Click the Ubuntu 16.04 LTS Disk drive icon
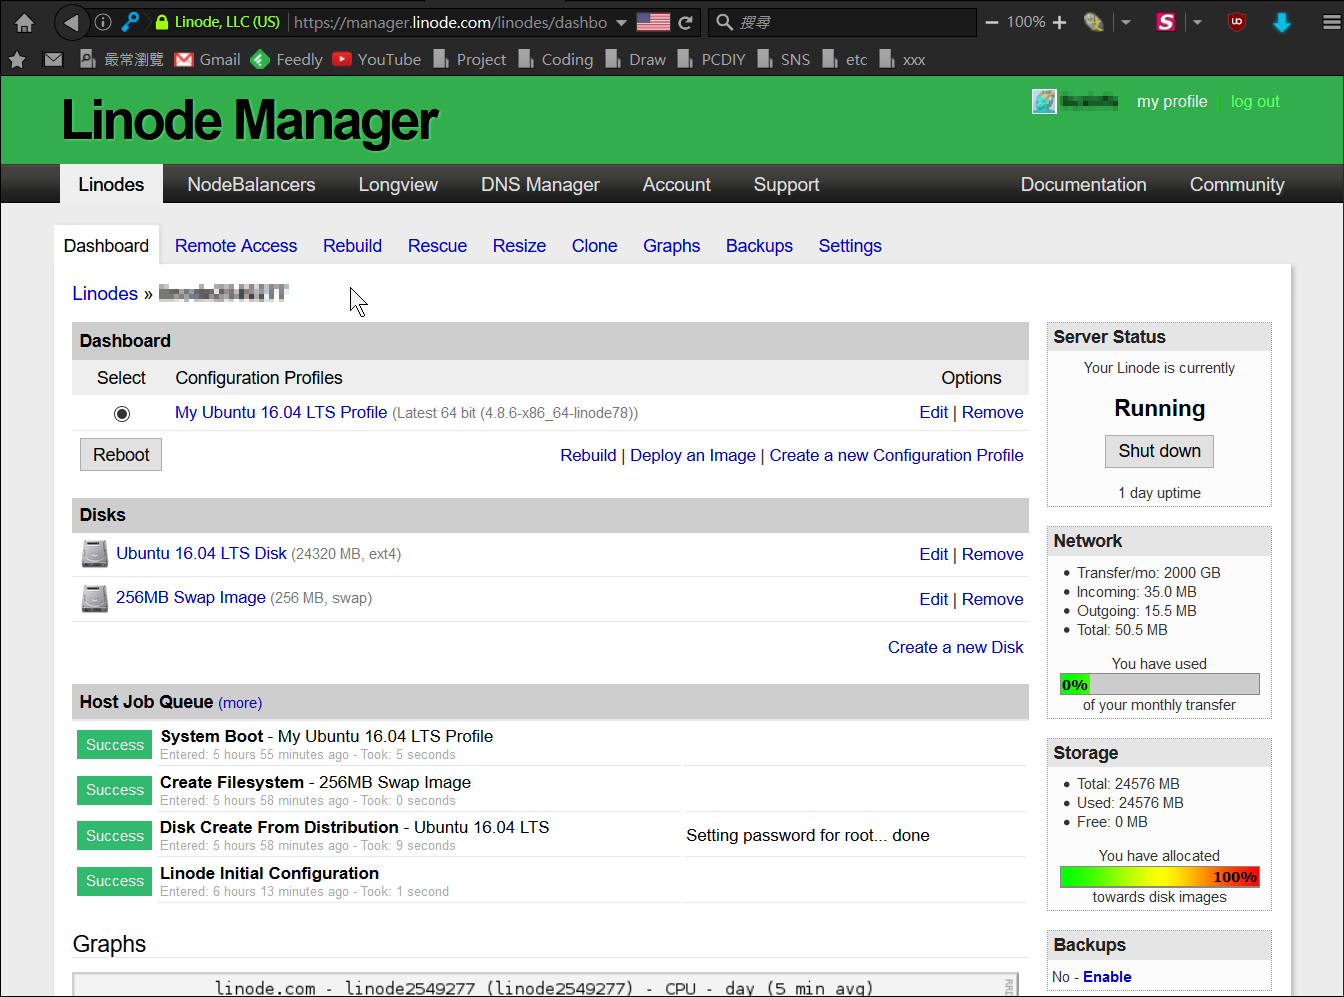Screen dimensions: 1344x997 pos(94,554)
